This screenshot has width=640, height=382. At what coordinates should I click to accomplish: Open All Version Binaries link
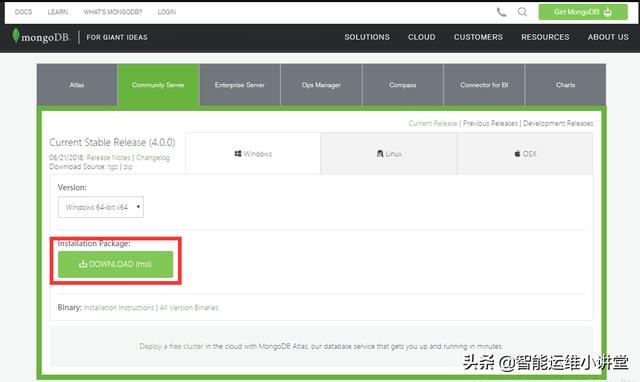189,308
